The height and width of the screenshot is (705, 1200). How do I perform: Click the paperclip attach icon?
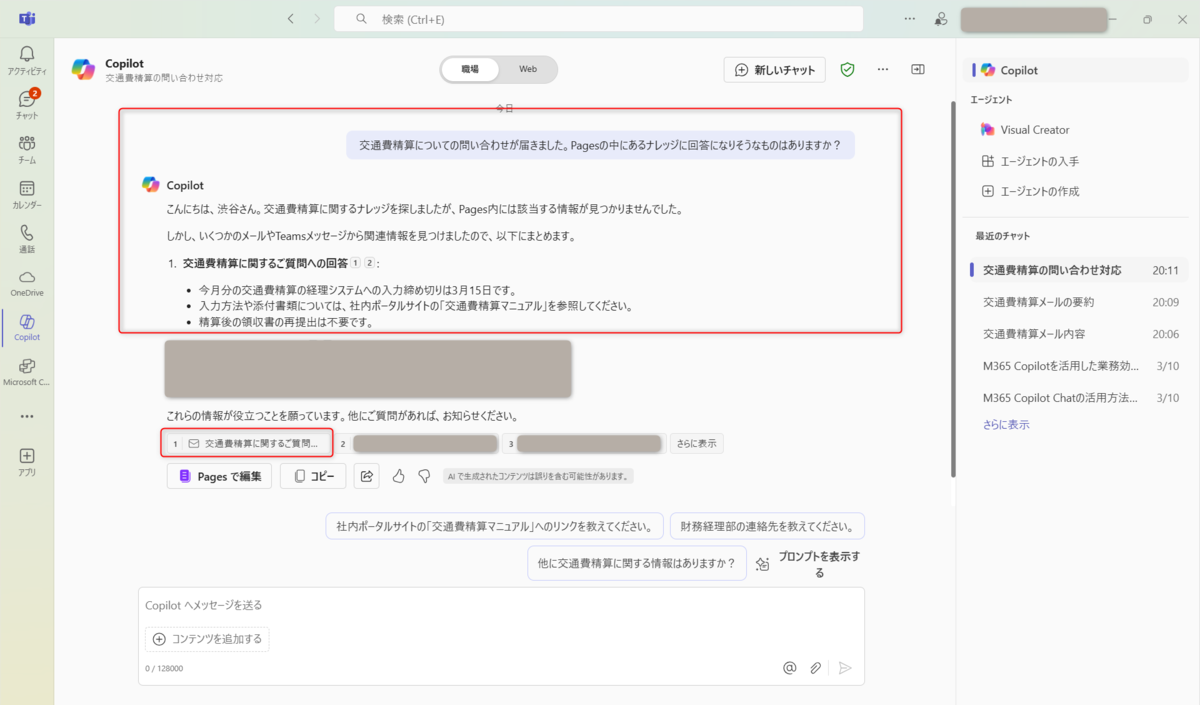pos(816,667)
